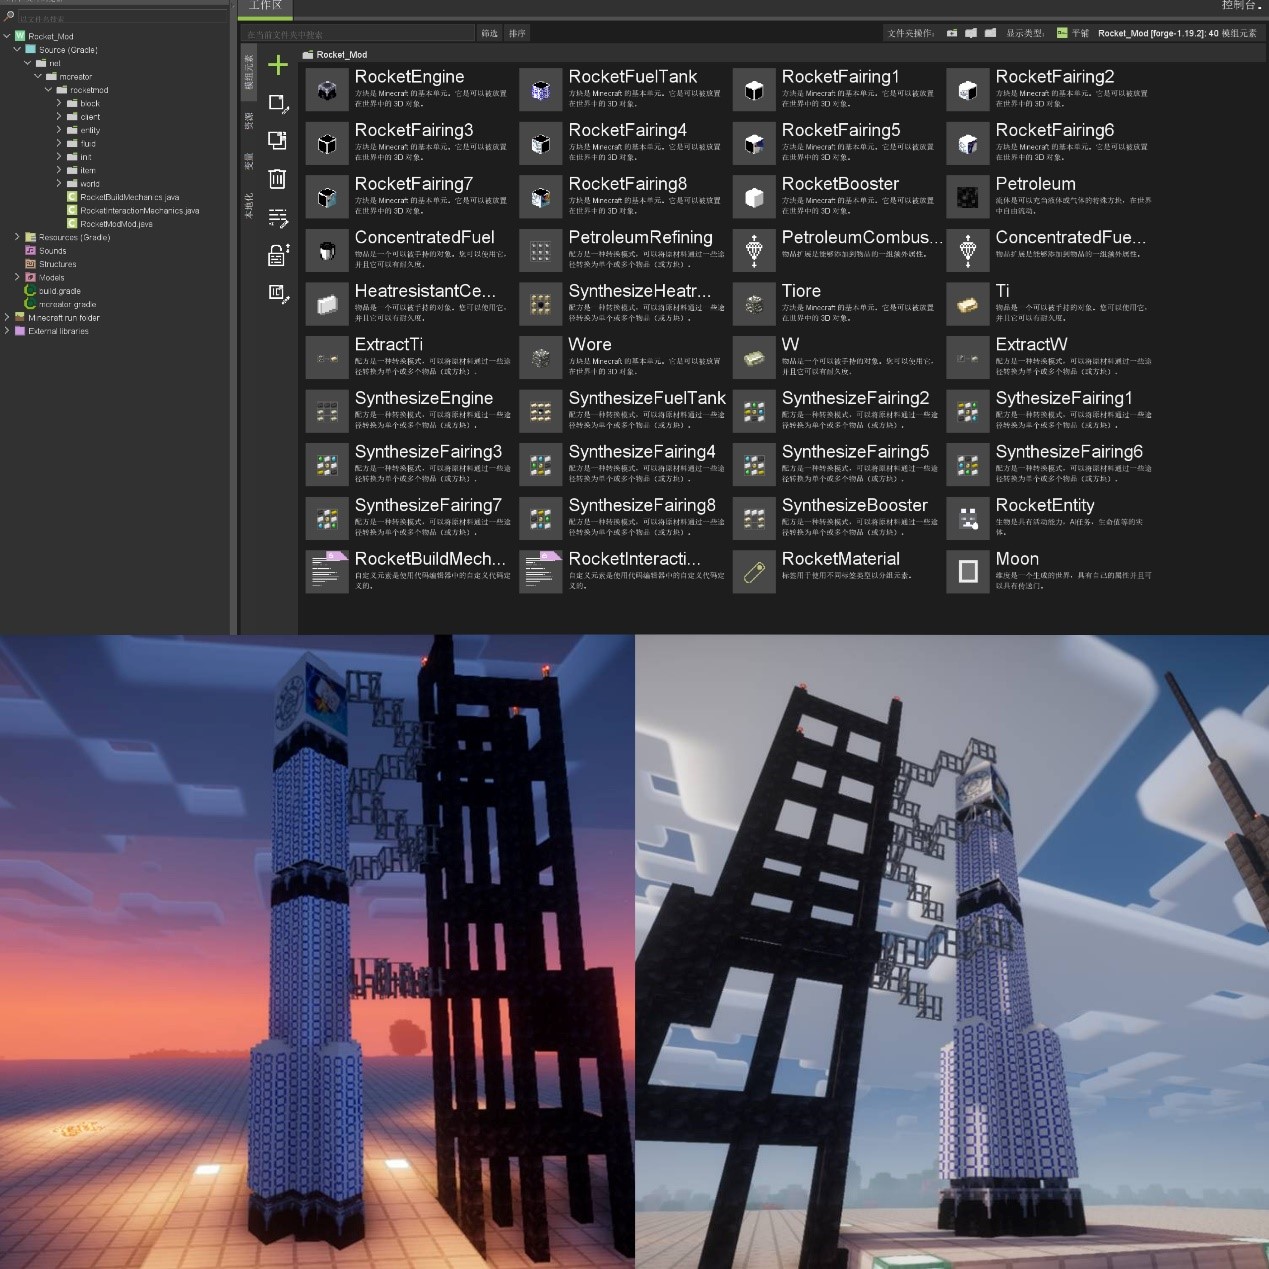Click the lock code icon in sidebar

coord(278,255)
